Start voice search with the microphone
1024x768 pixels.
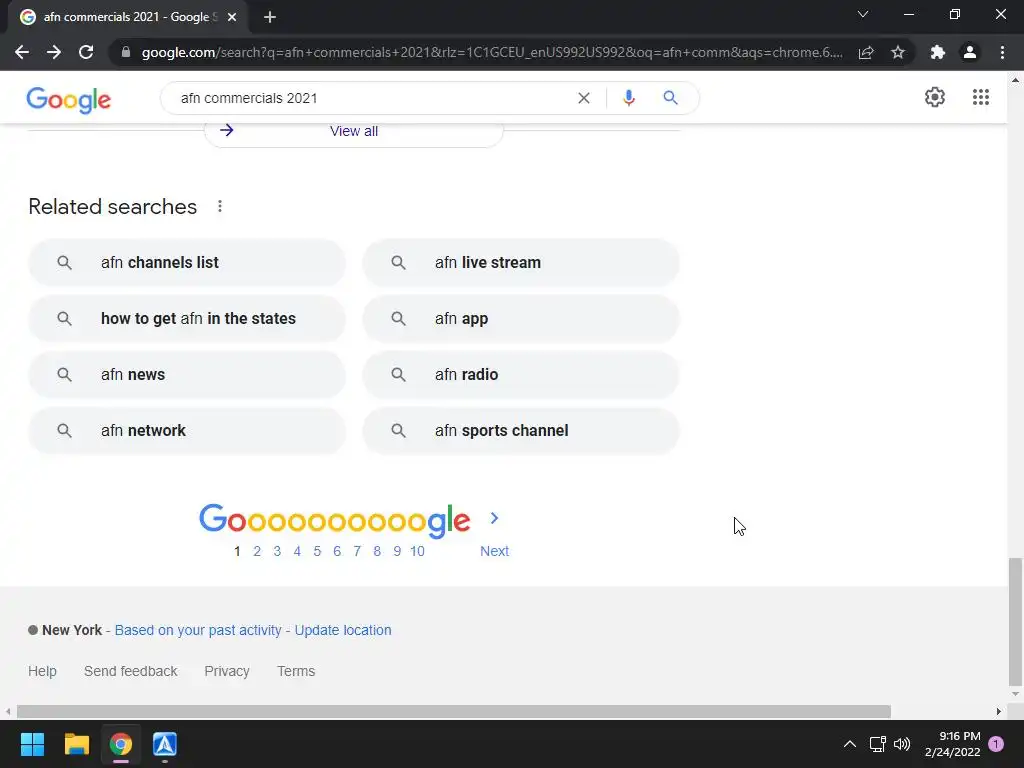[x=629, y=98]
